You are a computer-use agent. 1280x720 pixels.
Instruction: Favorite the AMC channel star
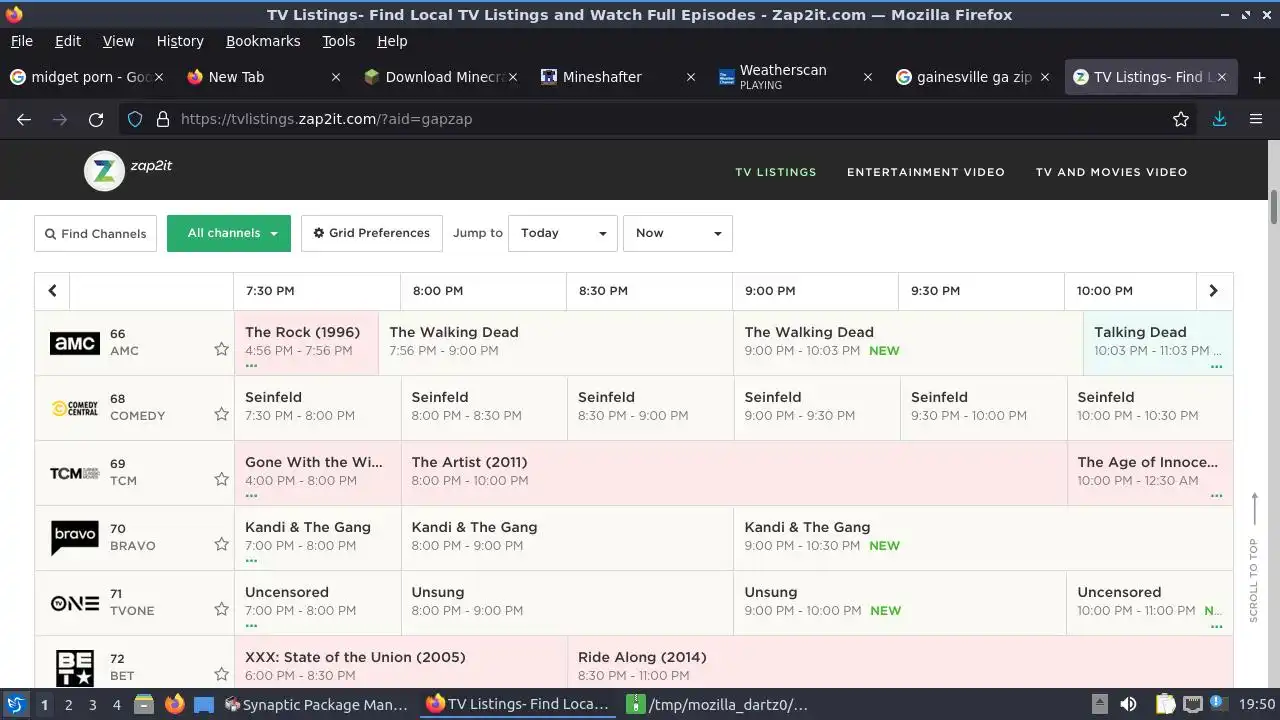click(x=221, y=349)
